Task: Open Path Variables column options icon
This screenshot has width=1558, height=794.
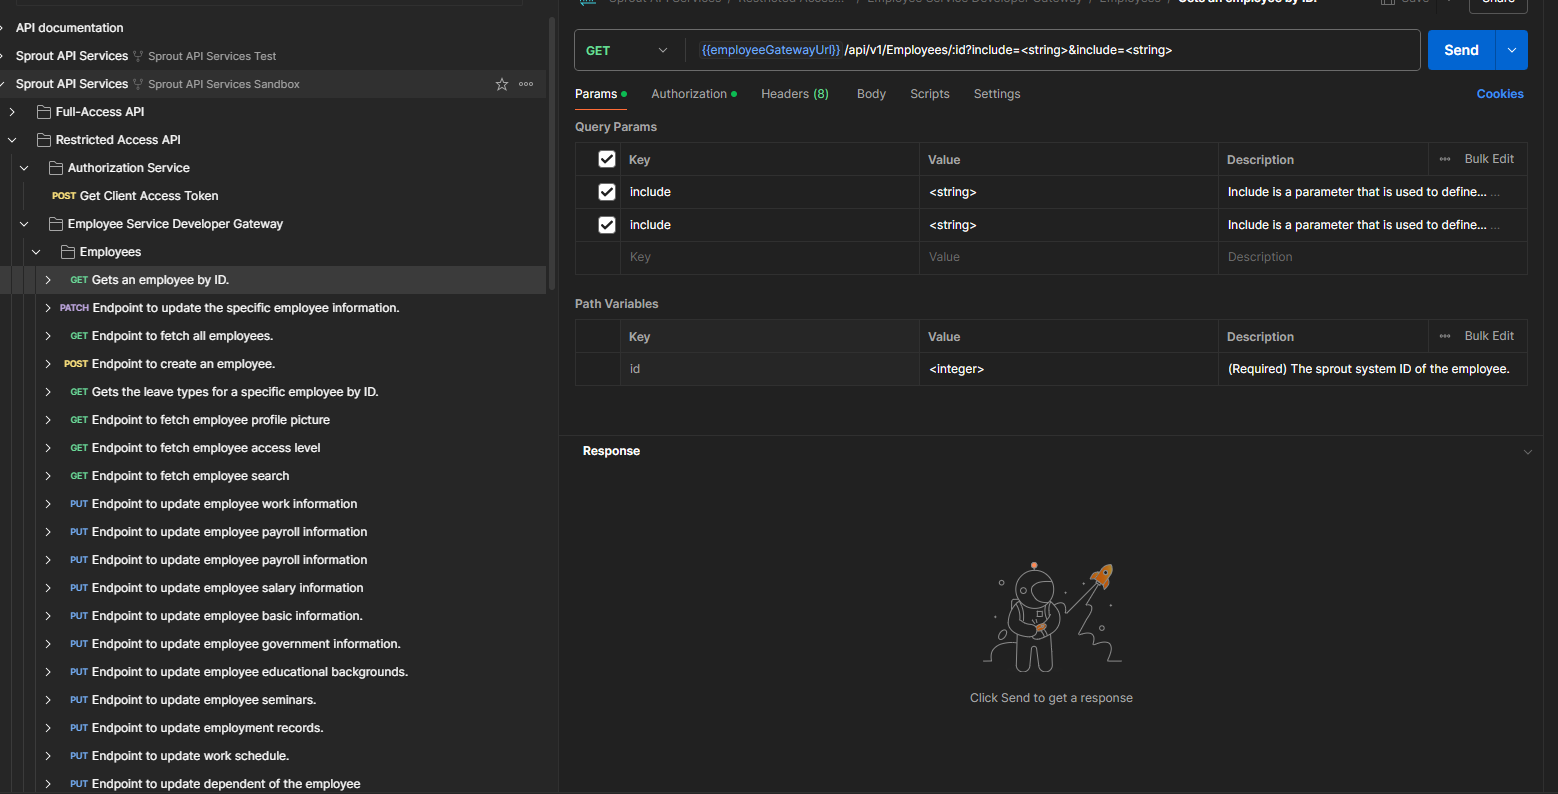Action: click(x=1445, y=336)
